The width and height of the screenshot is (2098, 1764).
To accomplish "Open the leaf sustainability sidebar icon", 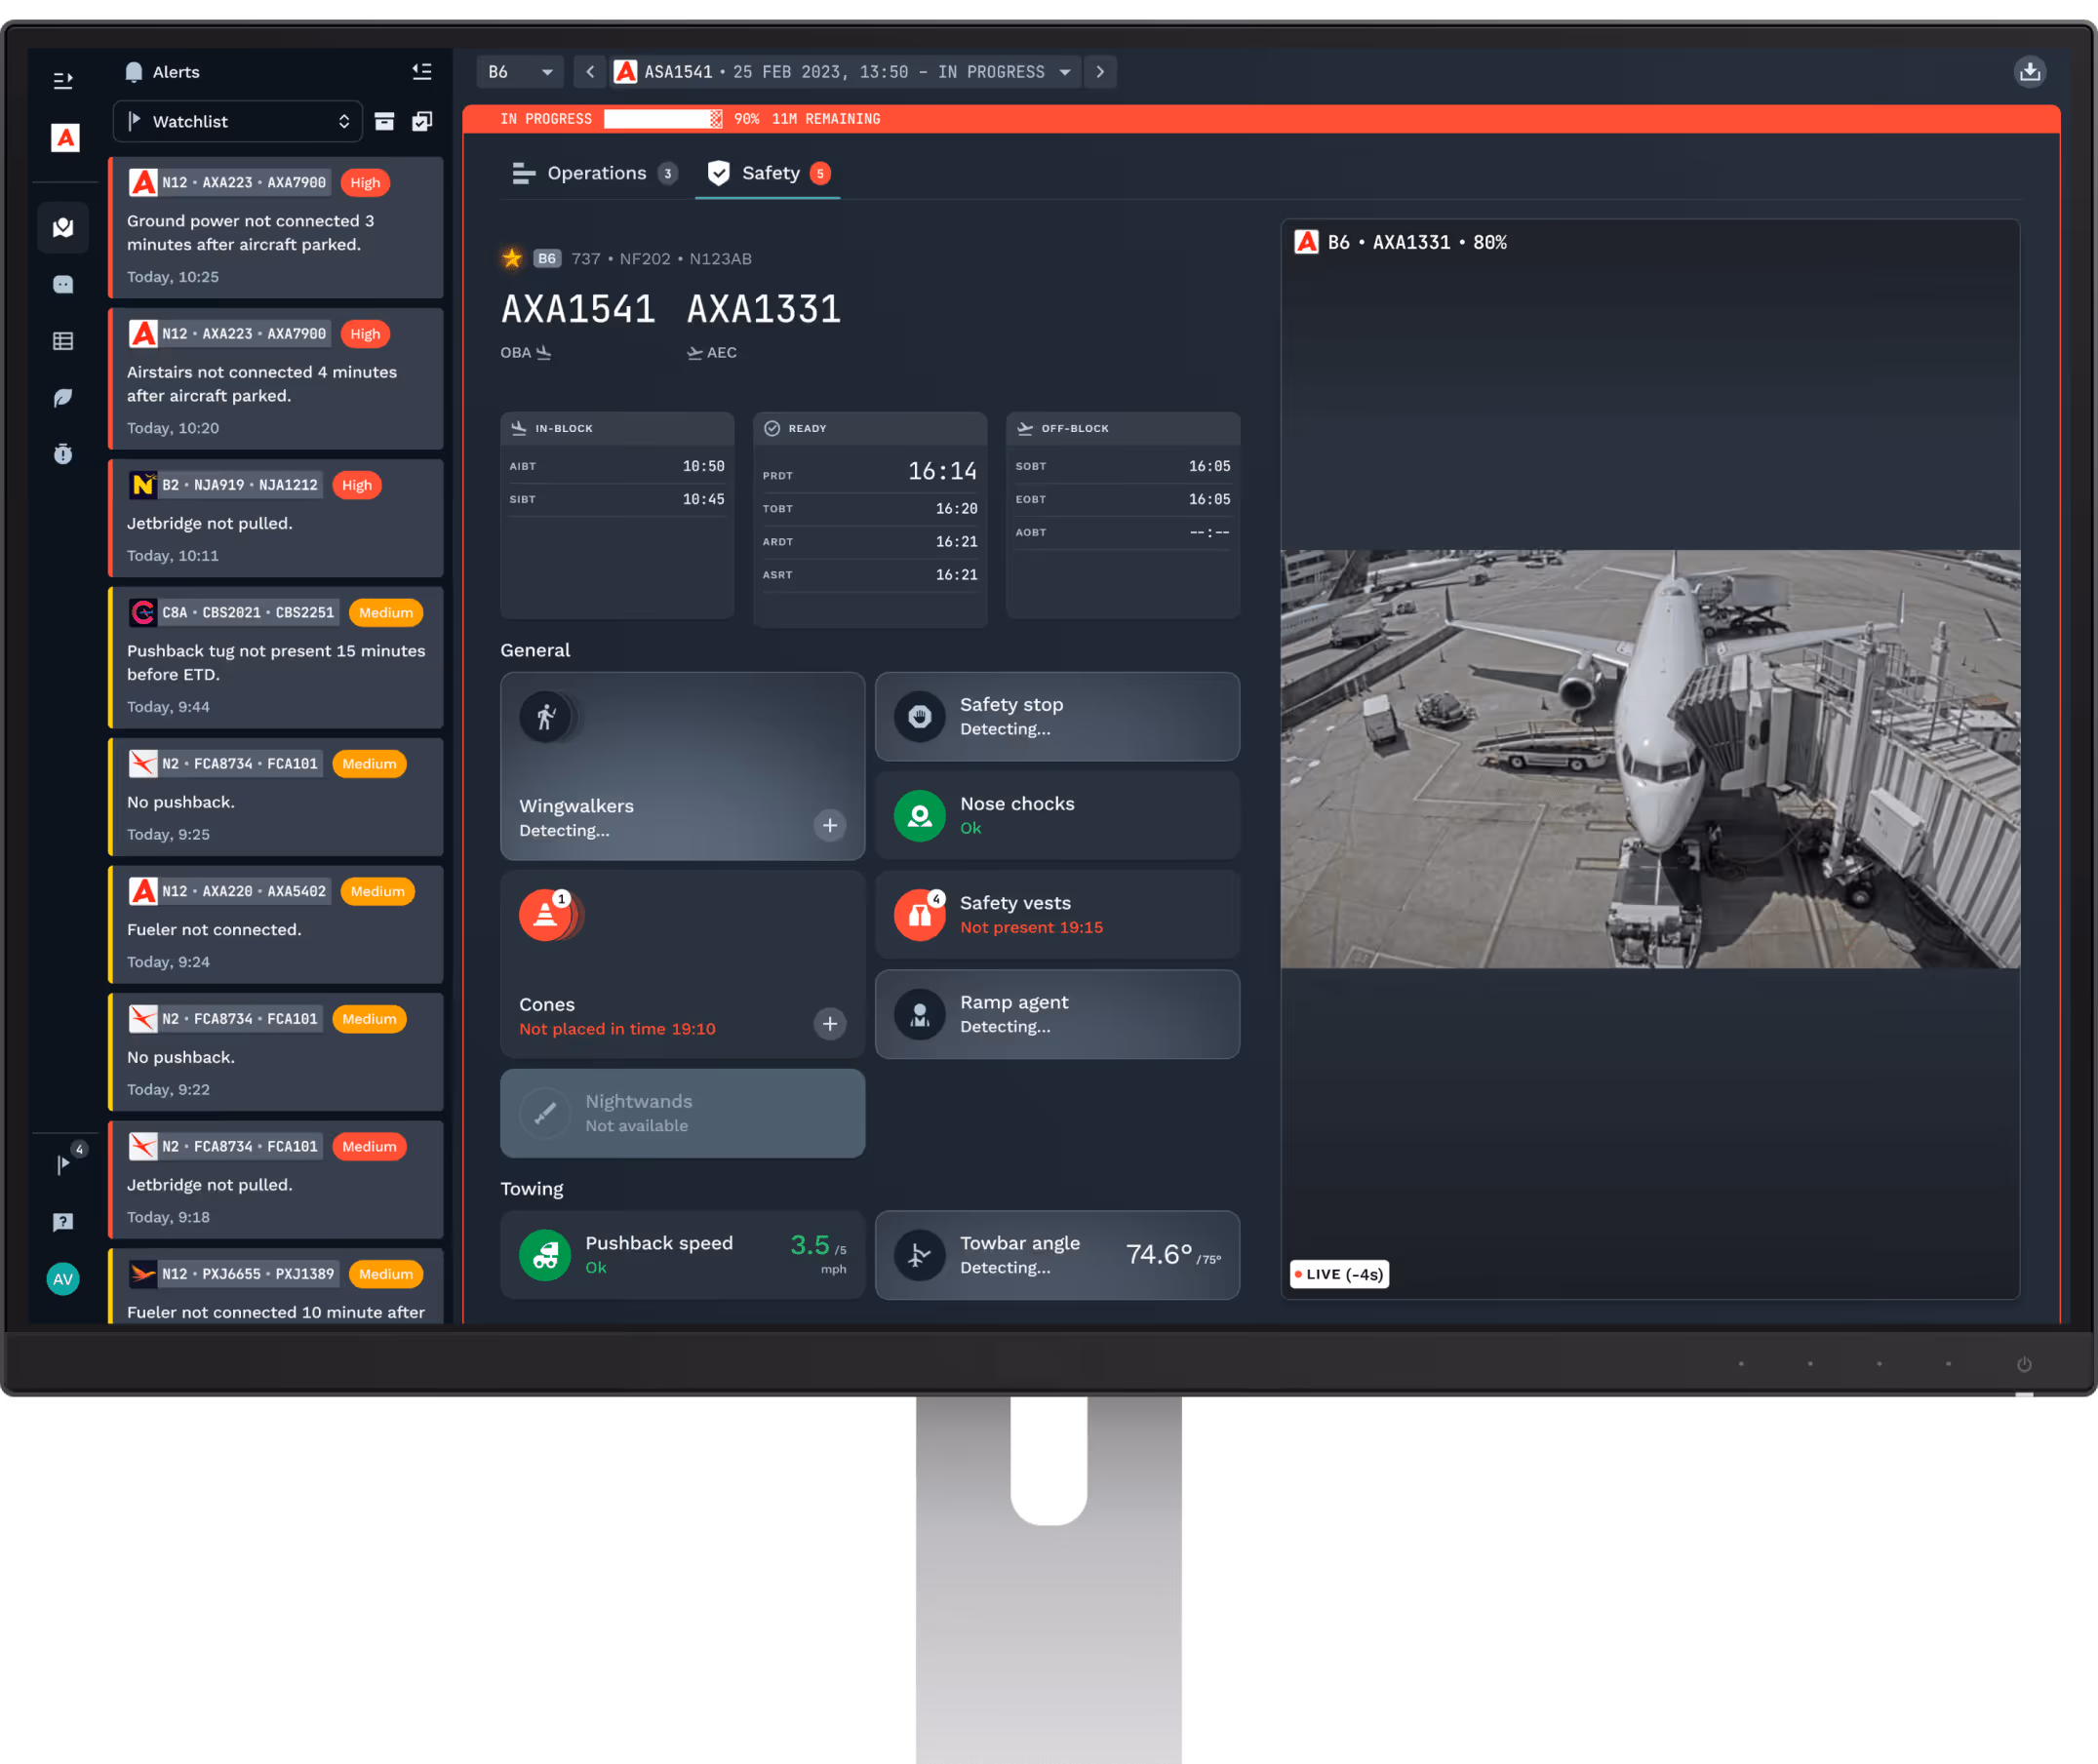I will click(63, 398).
